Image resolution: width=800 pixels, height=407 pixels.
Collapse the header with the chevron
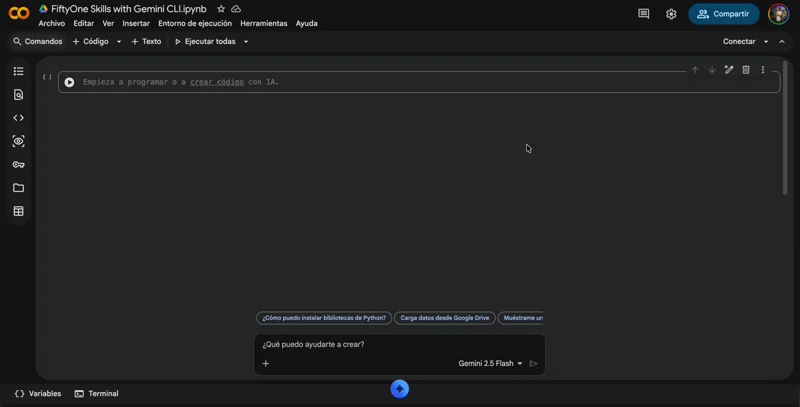tap(782, 42)
